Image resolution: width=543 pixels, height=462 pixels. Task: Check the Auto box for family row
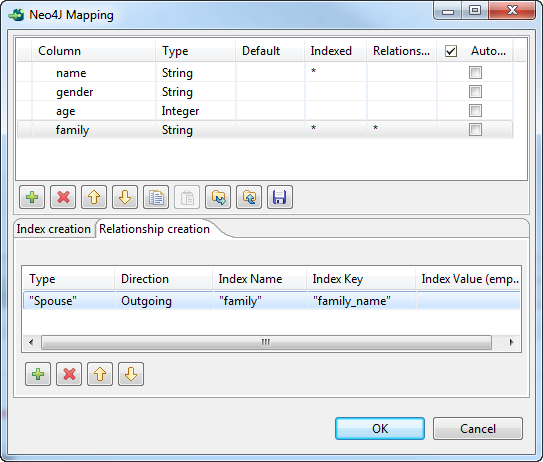coord(475,130)
